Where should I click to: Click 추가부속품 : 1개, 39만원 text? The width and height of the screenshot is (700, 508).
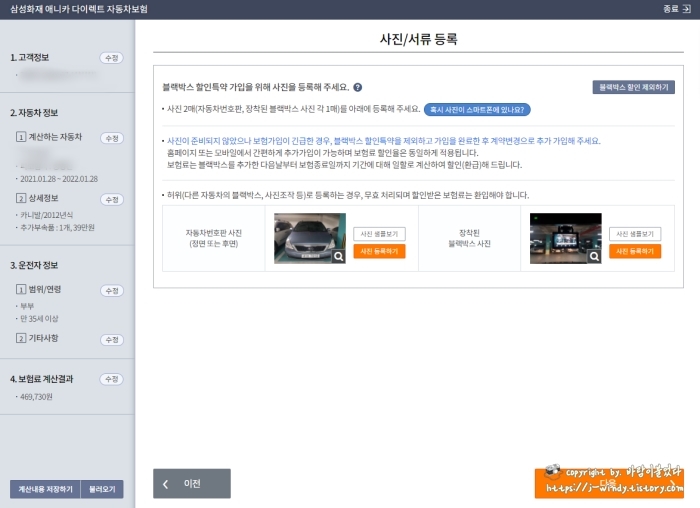coord(57,228)
